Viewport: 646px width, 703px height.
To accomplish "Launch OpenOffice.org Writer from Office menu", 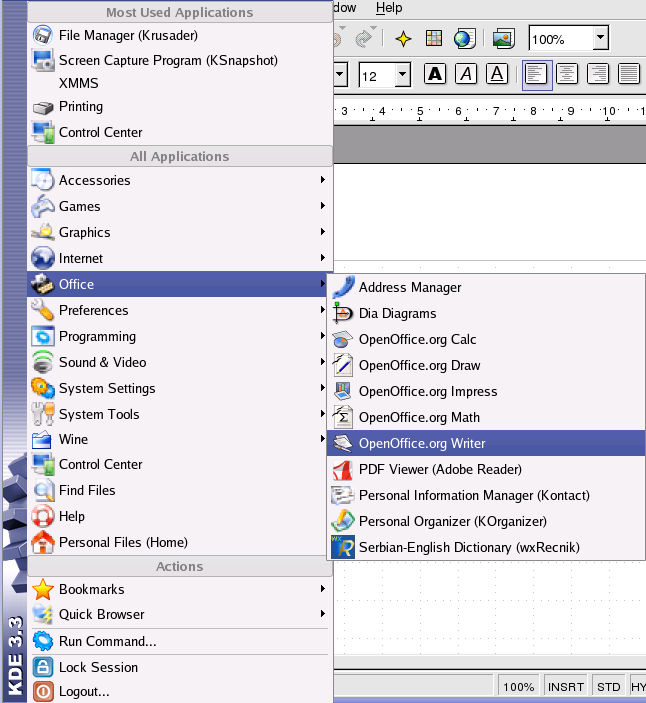I will (421, 443).
